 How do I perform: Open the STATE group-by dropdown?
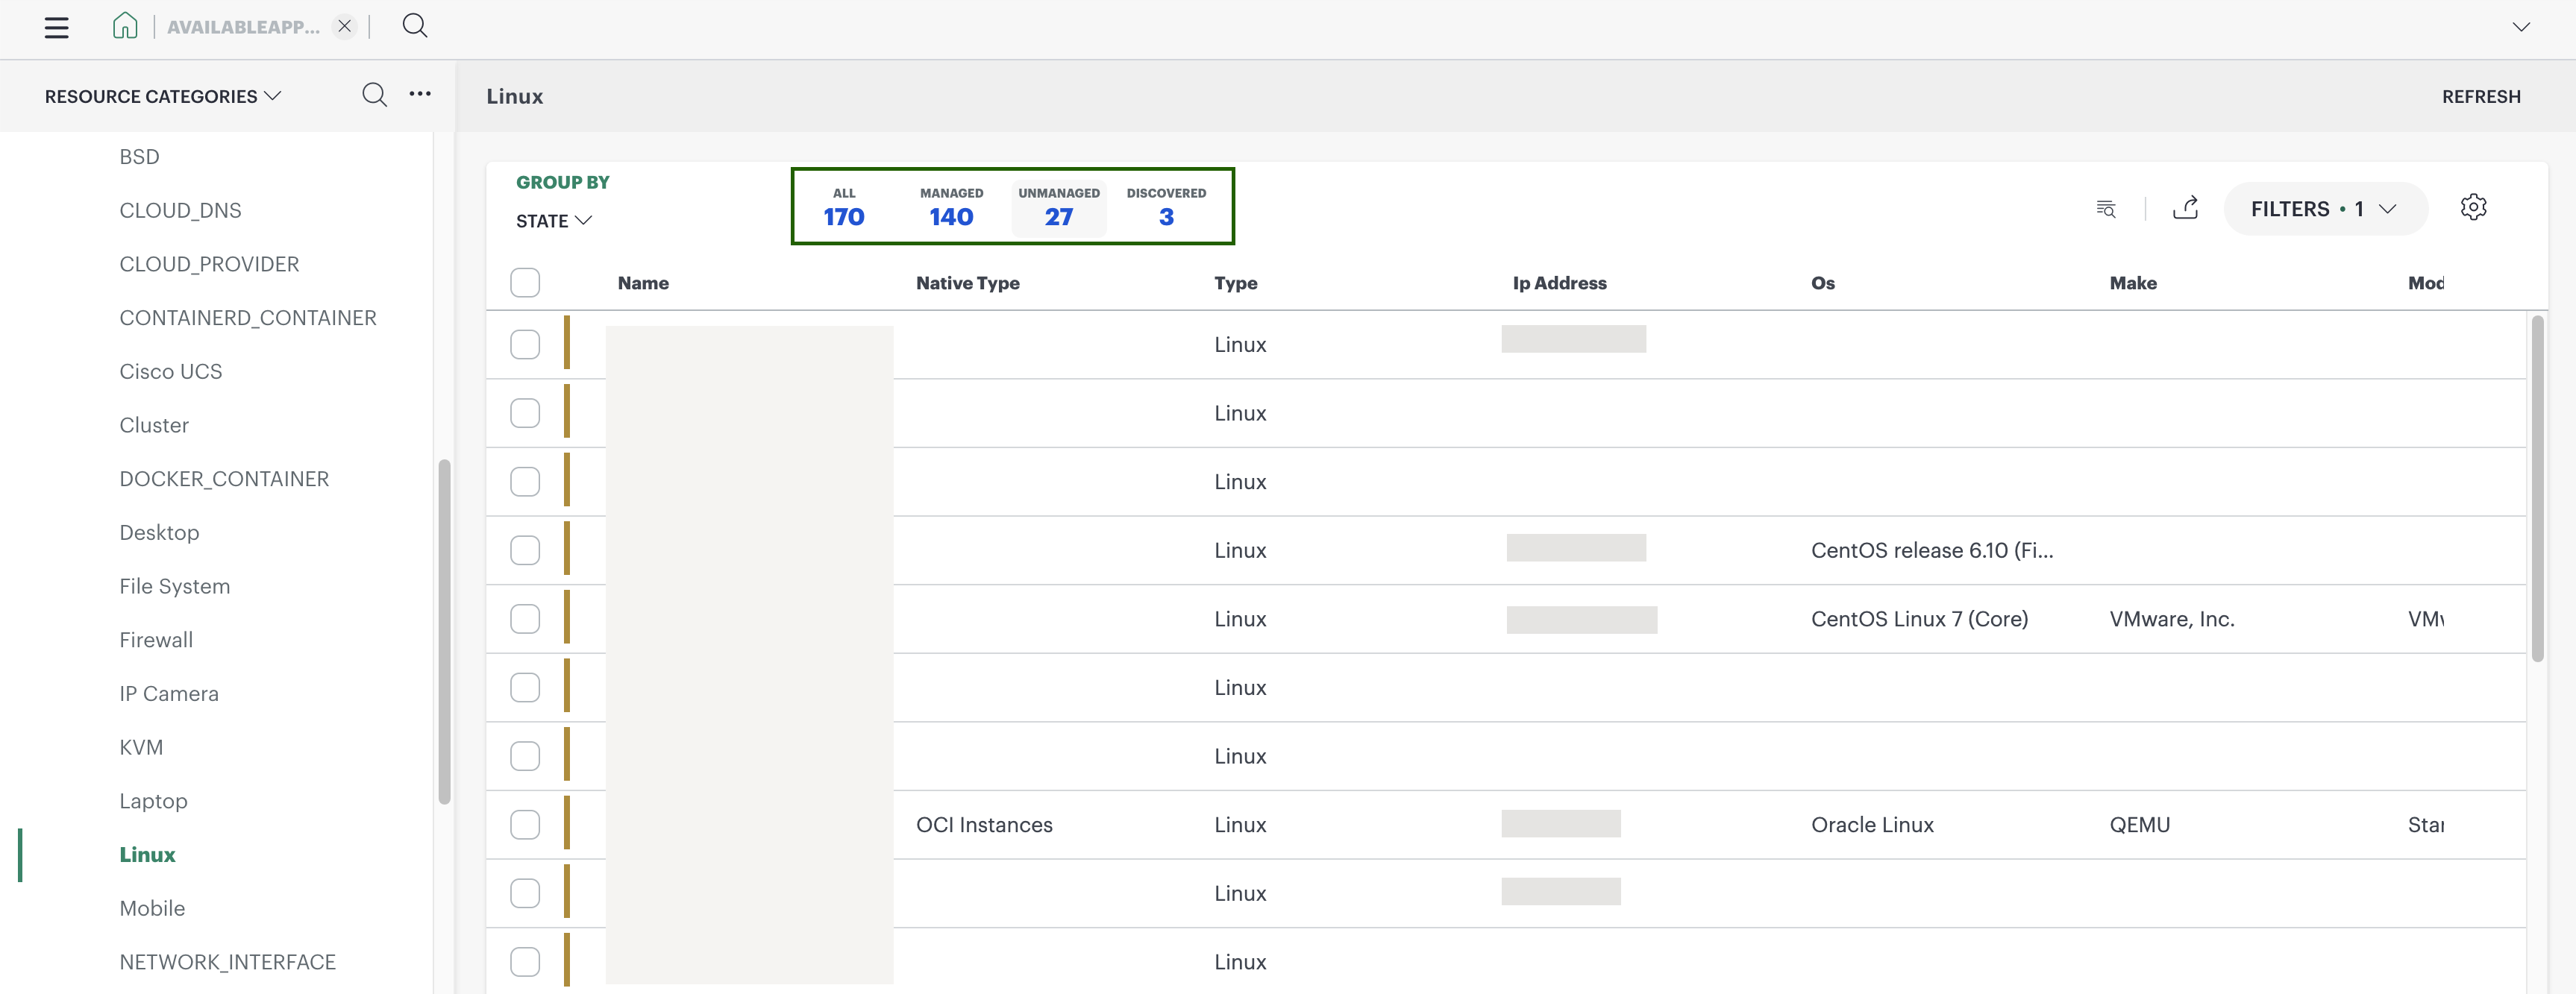(x=554, y=221)
